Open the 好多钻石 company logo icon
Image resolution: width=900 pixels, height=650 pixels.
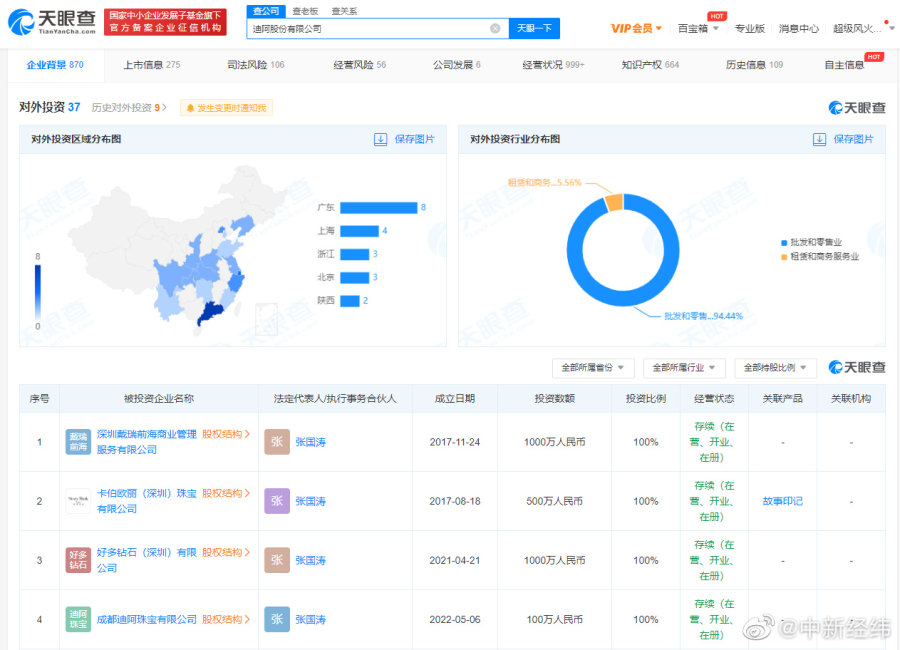tap(78, 560)
